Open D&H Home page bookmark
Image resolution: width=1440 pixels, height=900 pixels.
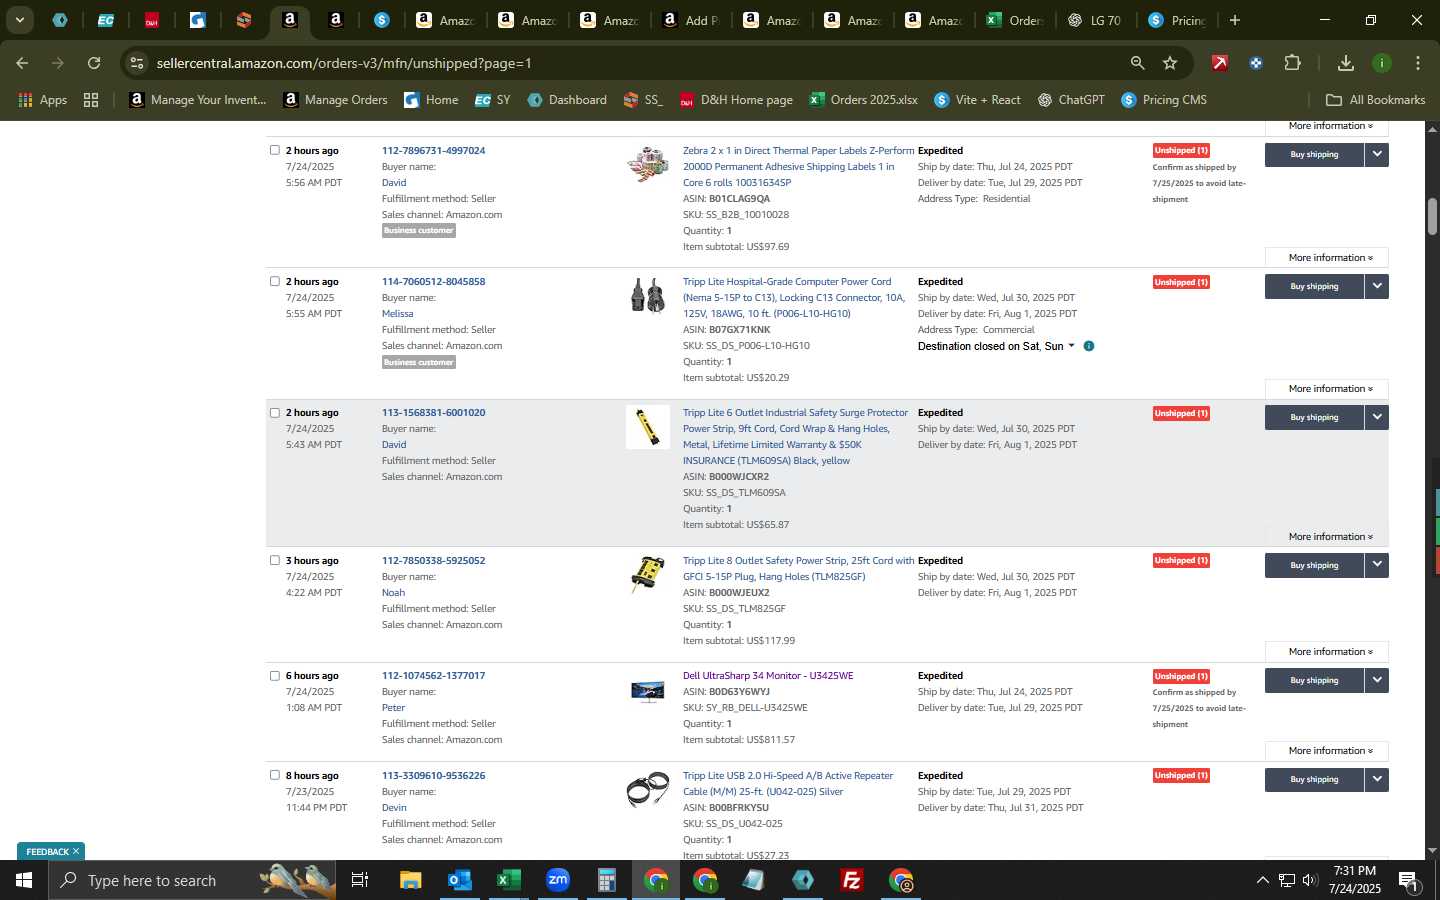coord(736,100)
